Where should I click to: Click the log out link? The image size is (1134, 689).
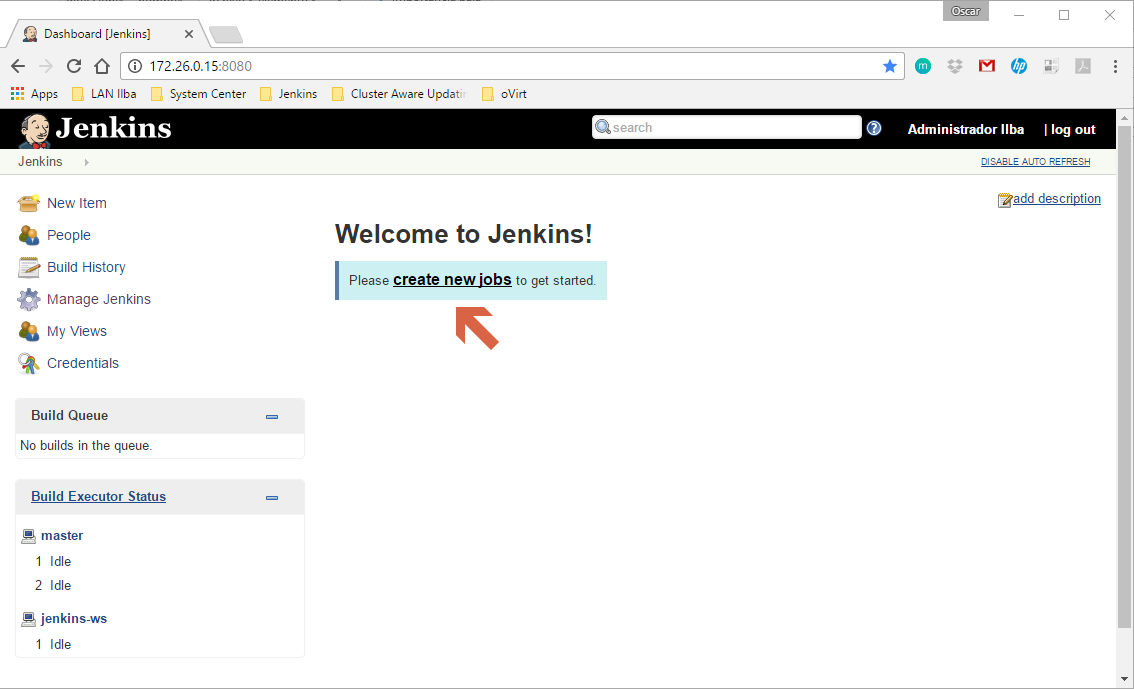(x=1073, y=129)
